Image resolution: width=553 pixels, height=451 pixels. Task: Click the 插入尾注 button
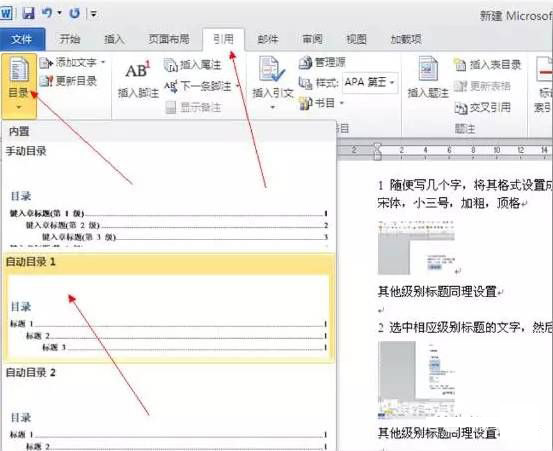tap(193, 65)
